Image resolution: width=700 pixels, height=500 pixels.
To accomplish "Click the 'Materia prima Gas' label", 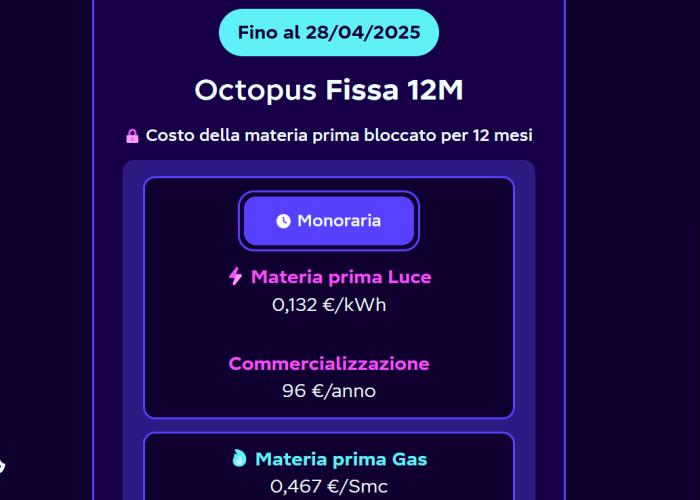I will (x=341, y=459).
